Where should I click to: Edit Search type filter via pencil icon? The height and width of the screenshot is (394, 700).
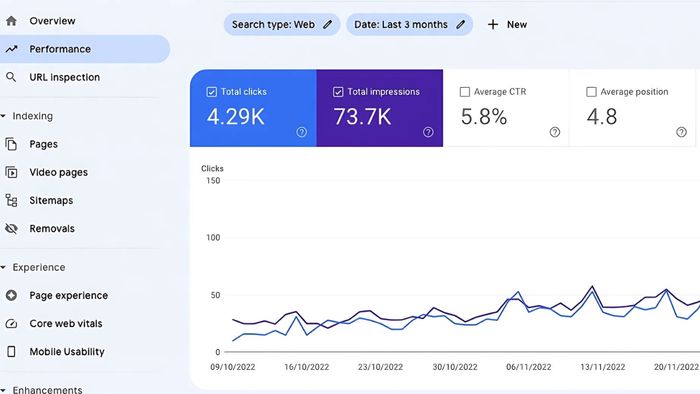click(328, 25)
